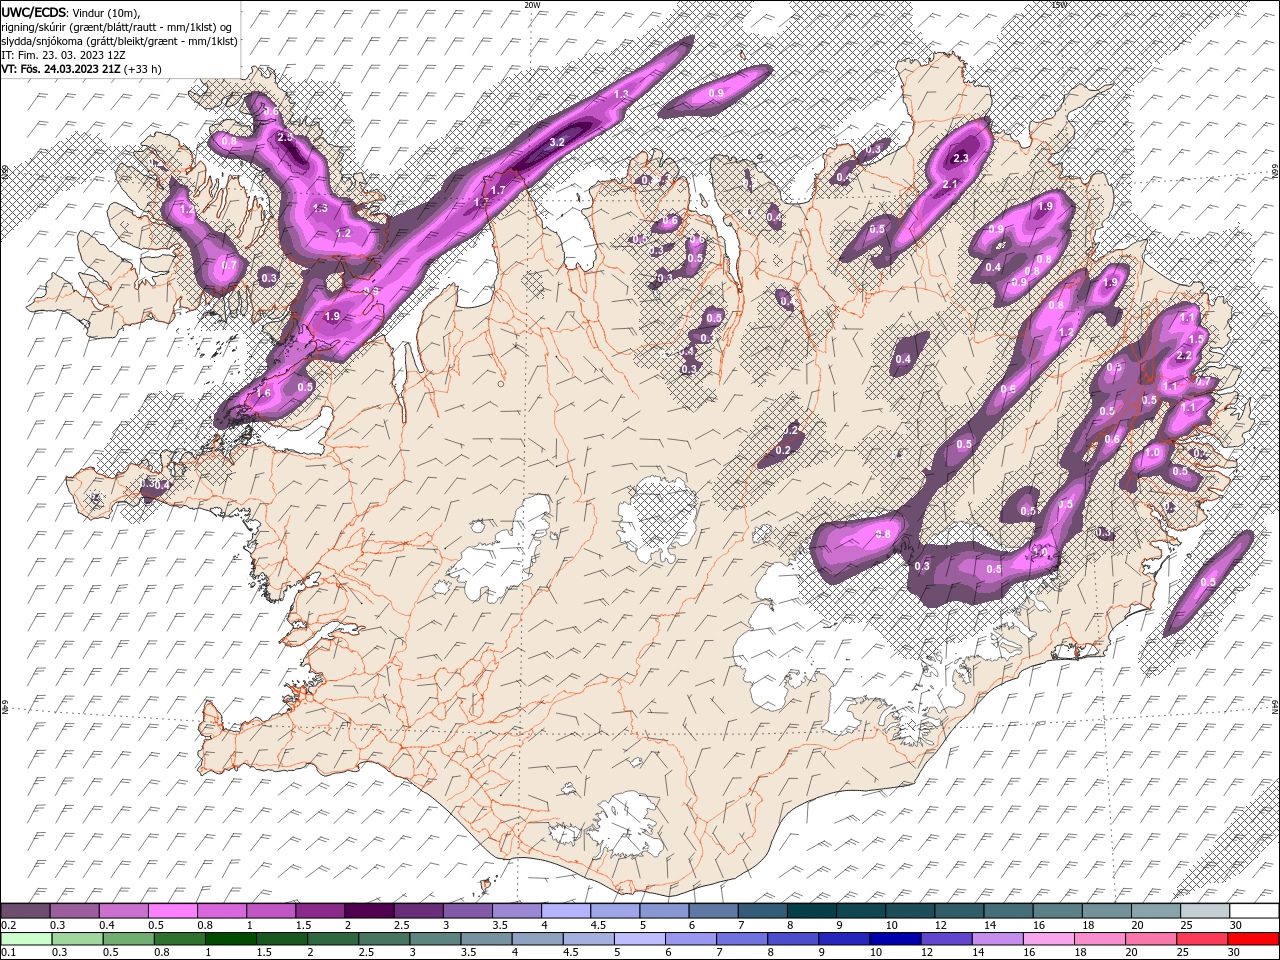Click the purple swatch between 1.5 and 2 in upper legend row
This screenshot has width=1280, height=960.
(x=320, y=911)
